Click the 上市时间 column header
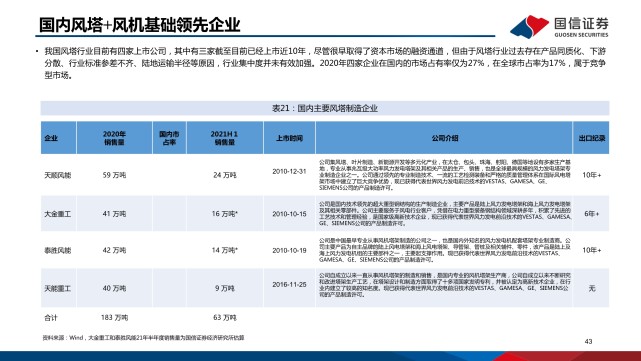 pos(289,138)
